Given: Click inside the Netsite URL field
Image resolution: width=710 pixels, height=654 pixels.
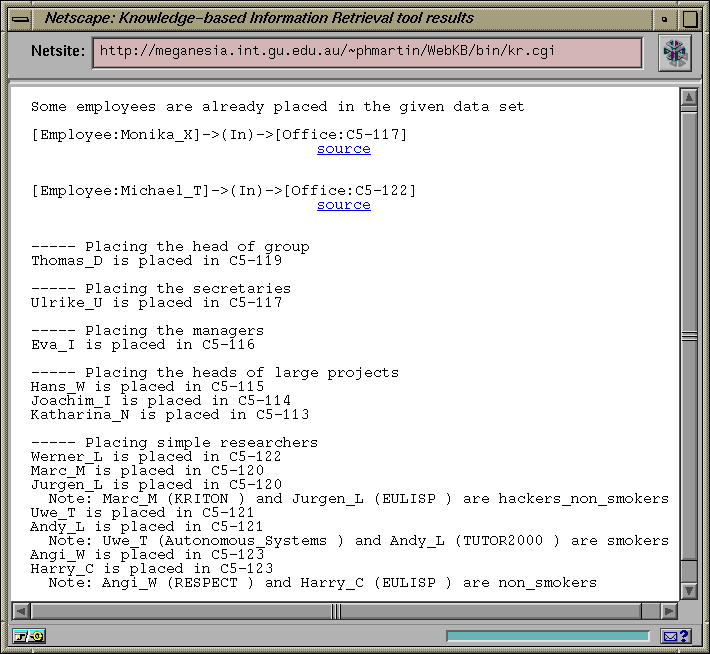Looking at the screenshot, I should pyautogui.click(x=366, y=52).
